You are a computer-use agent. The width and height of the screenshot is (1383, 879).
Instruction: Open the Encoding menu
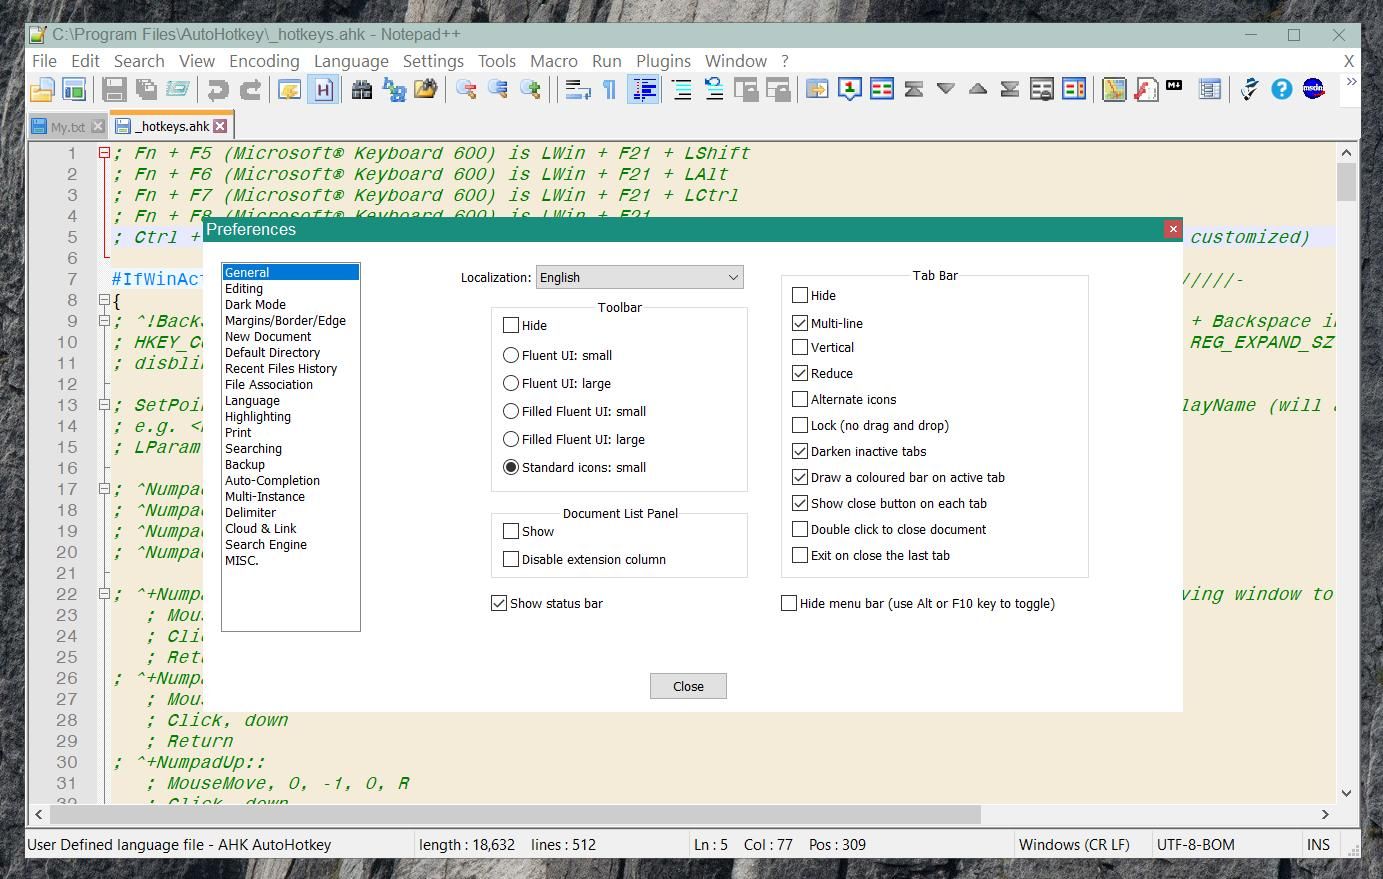coord(264,61)
